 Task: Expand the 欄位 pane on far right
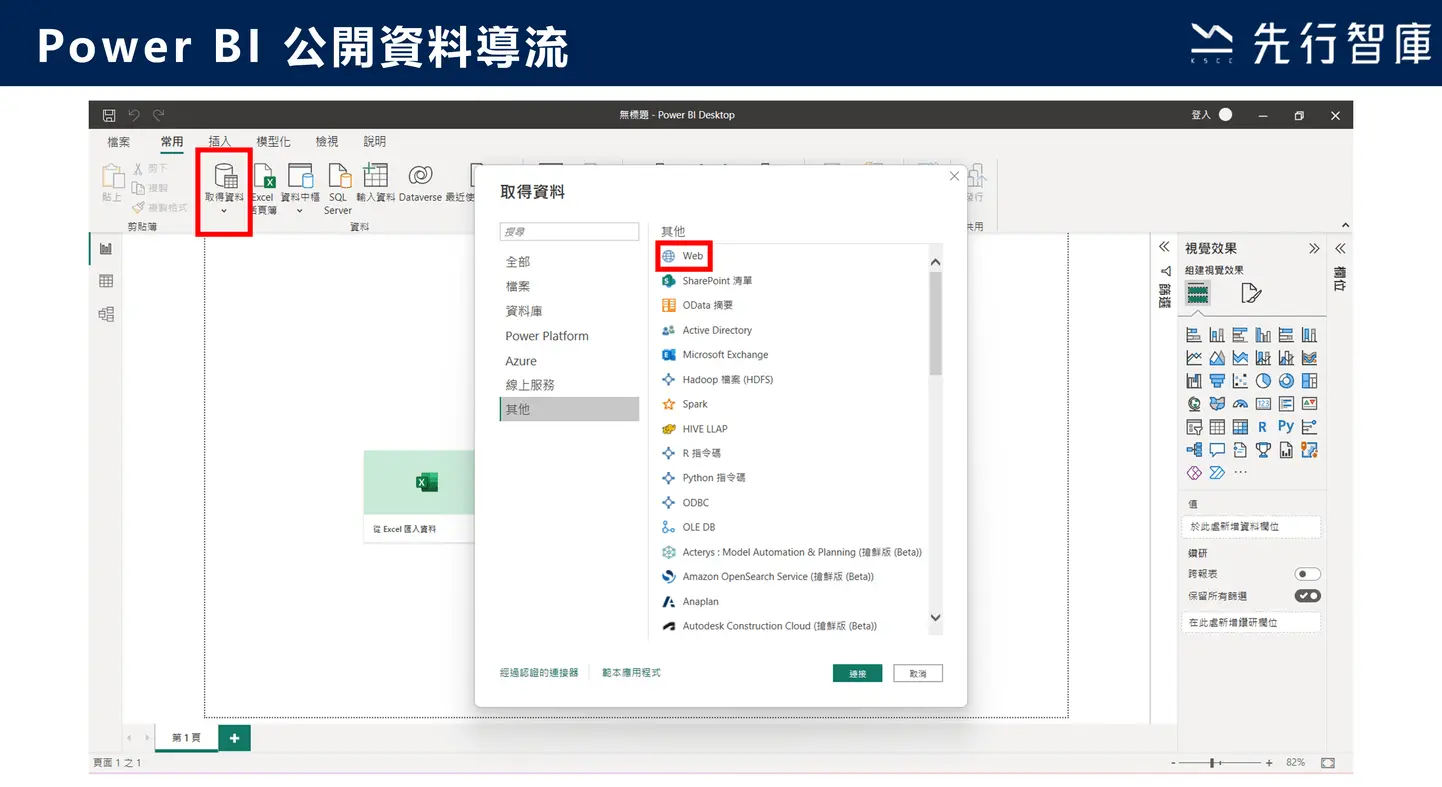tap(1340, 249)
